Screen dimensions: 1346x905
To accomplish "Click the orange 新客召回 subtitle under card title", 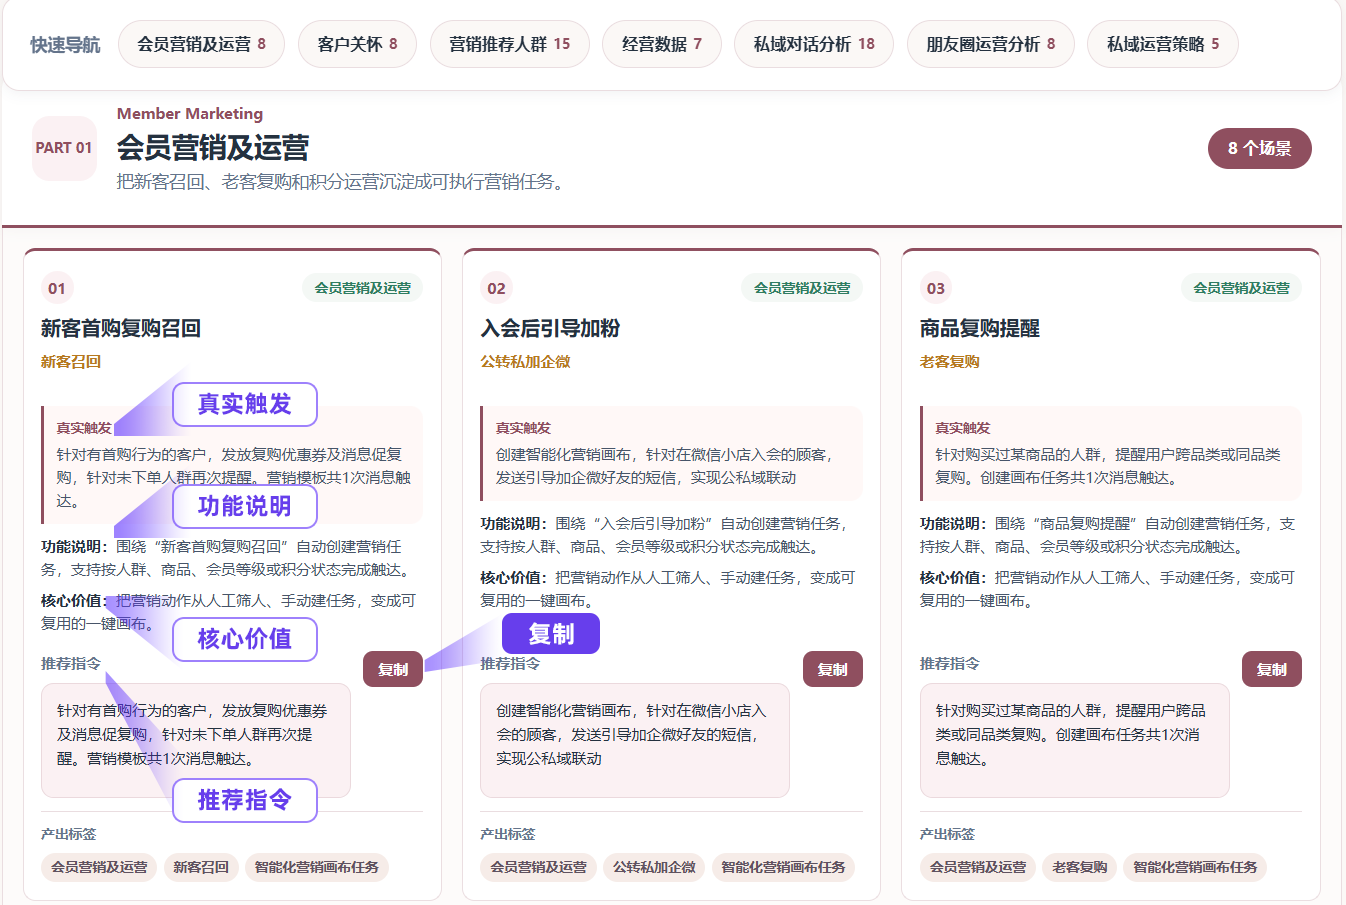I will 71,361.
